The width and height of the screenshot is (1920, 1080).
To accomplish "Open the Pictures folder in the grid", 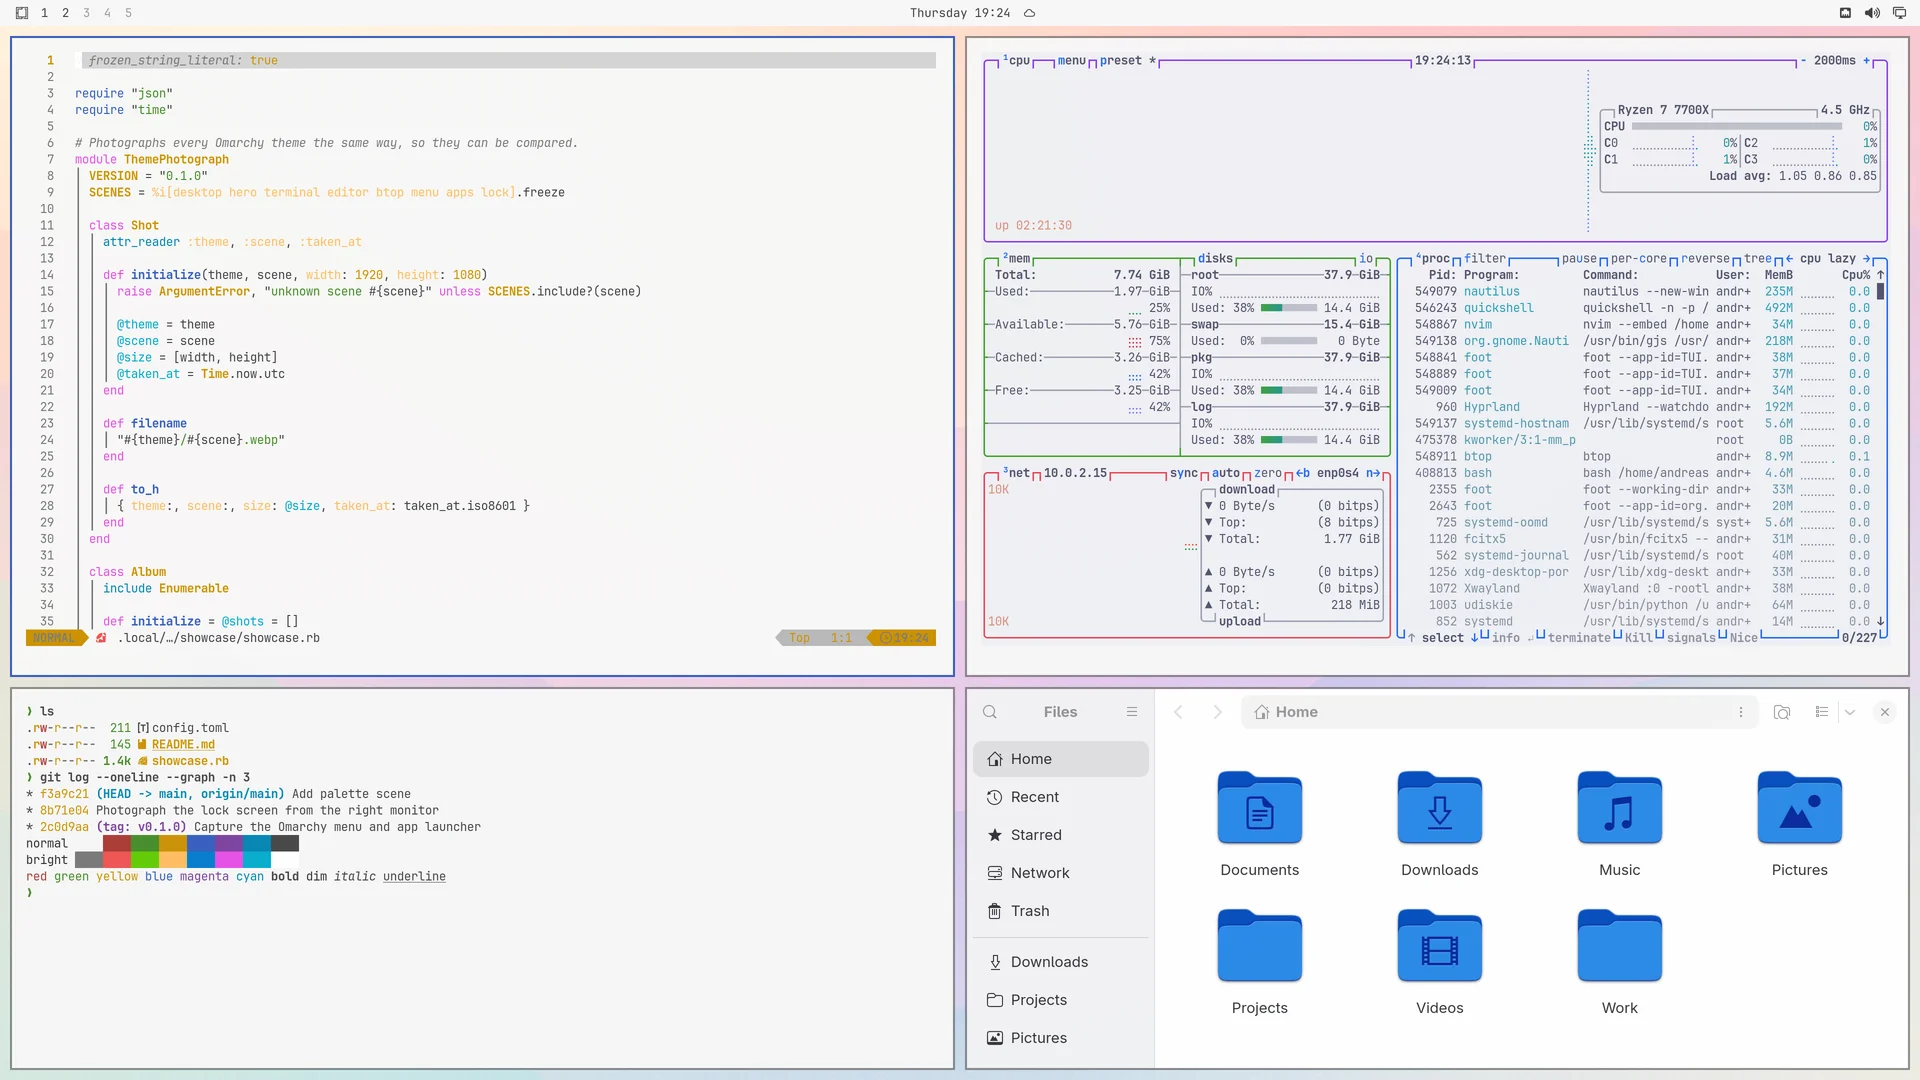I will [1800, 824].
